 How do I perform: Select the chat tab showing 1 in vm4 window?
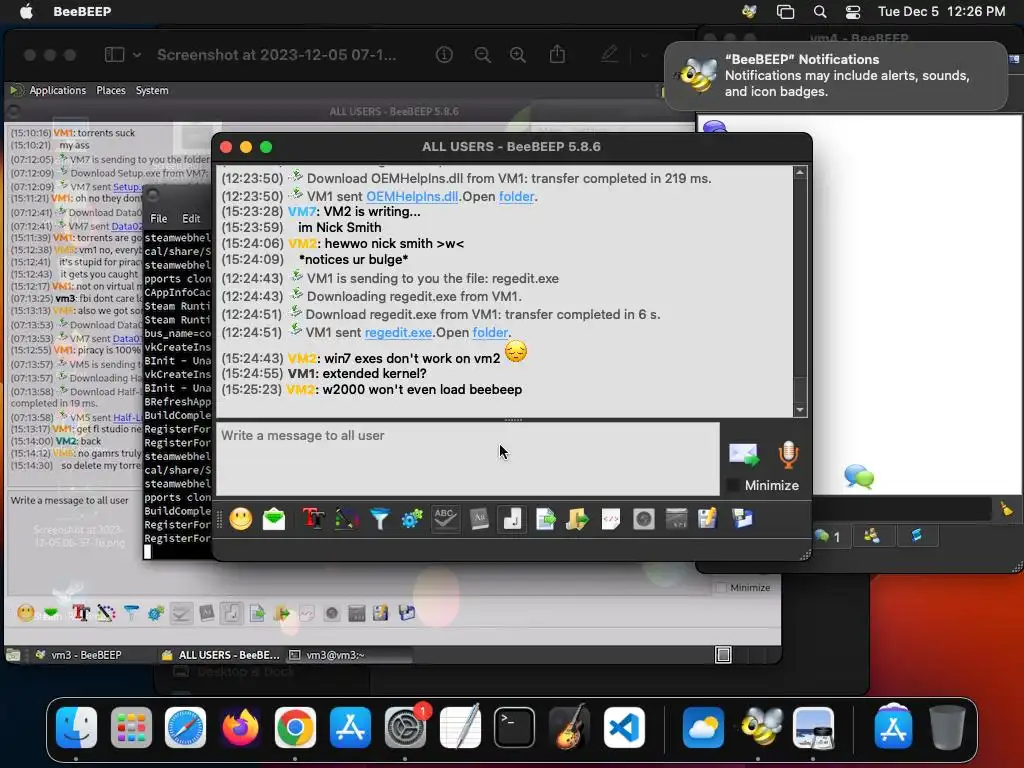point(827,537)
